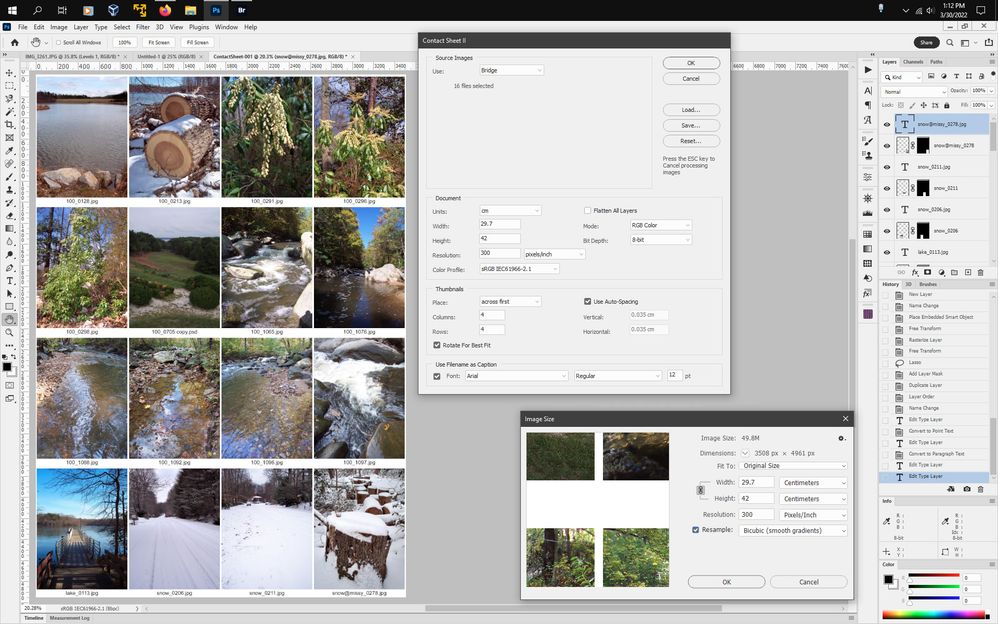998x624 pixels.
Task: Hide the snow_0211.jpg layer visibility eye
Action: pyautogui.click(x=887, y=167)
